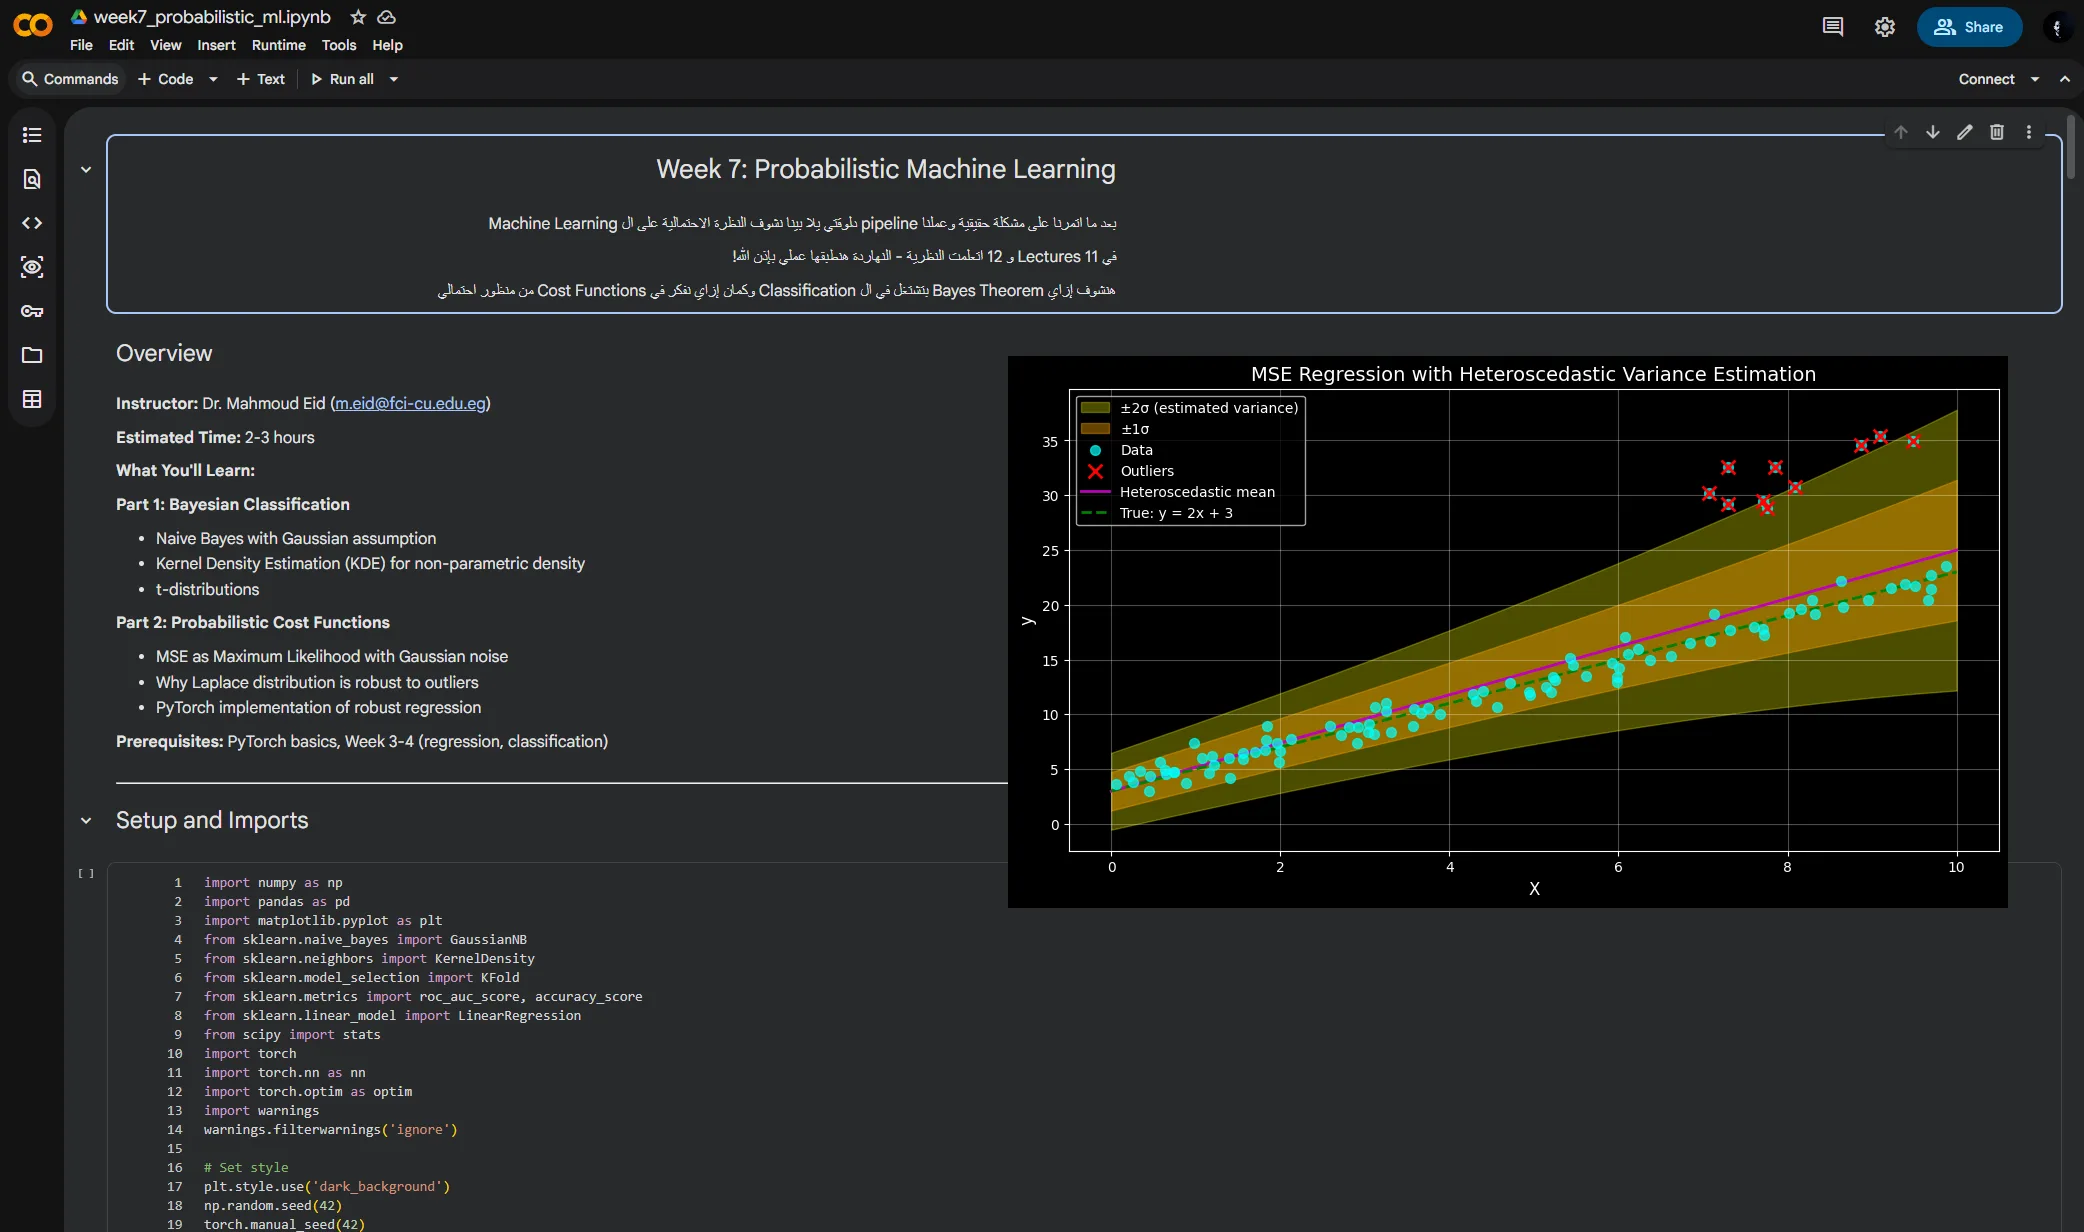
Task: Open the Runtime menu
Action: [278, 45]
